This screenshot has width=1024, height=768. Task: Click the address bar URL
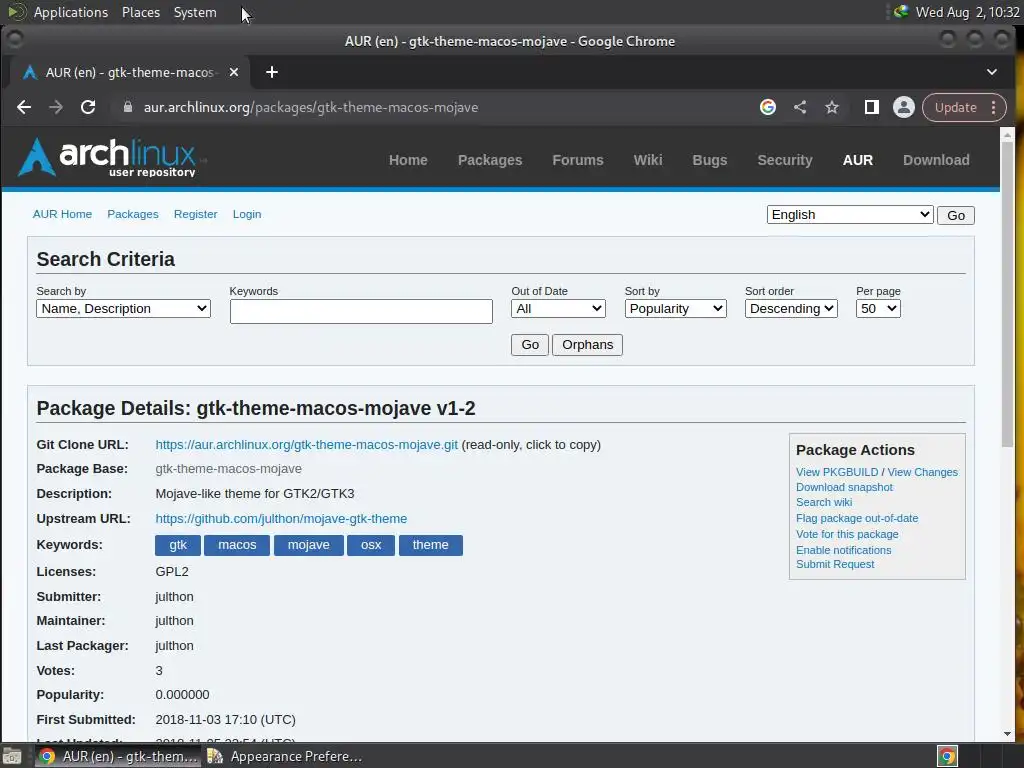pos(311,107)
